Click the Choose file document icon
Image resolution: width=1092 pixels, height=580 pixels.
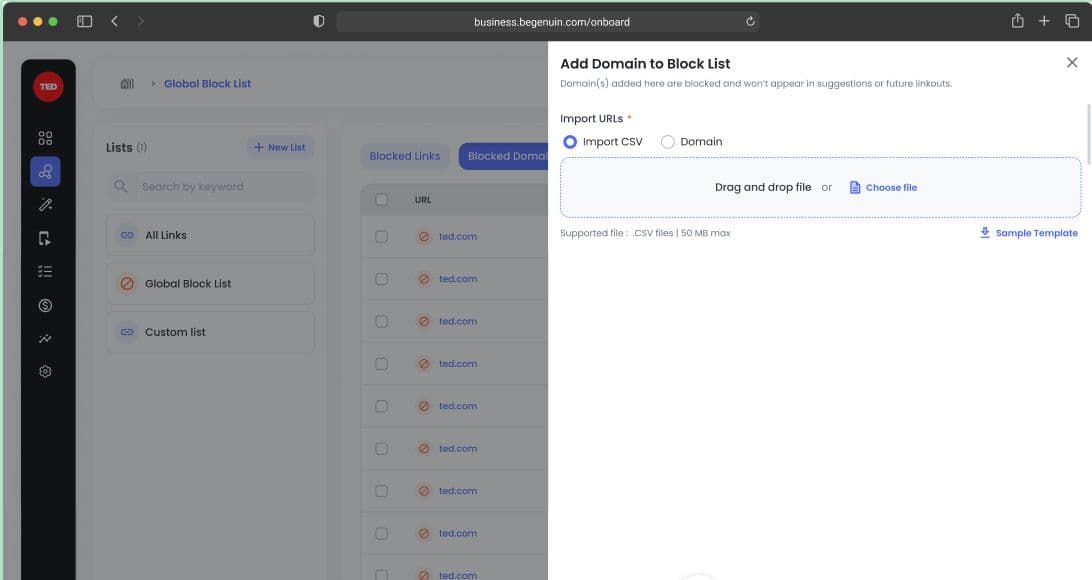coord(855,187)
